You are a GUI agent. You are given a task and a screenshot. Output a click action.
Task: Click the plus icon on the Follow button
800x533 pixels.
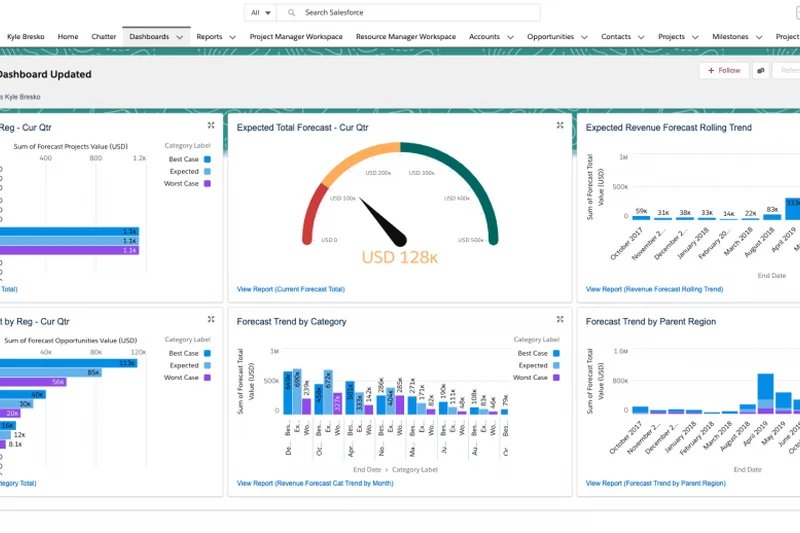pyautogui.click(x=711, y=71)
